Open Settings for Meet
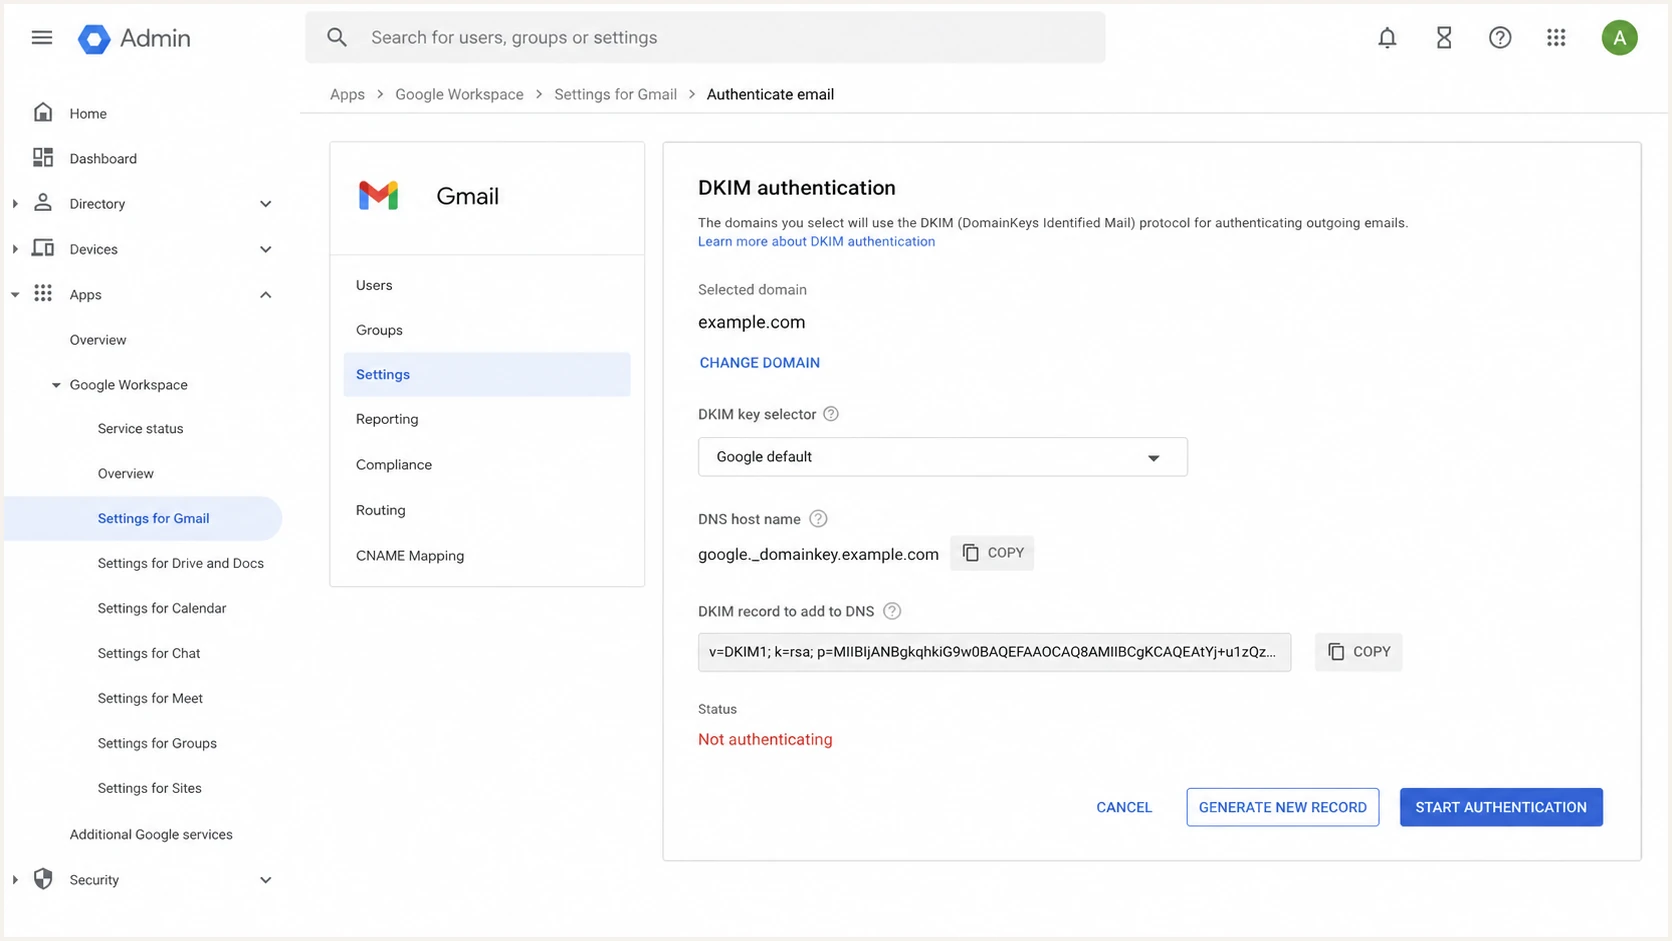This screenshot has height=941, width=1672. click(150, 698)
